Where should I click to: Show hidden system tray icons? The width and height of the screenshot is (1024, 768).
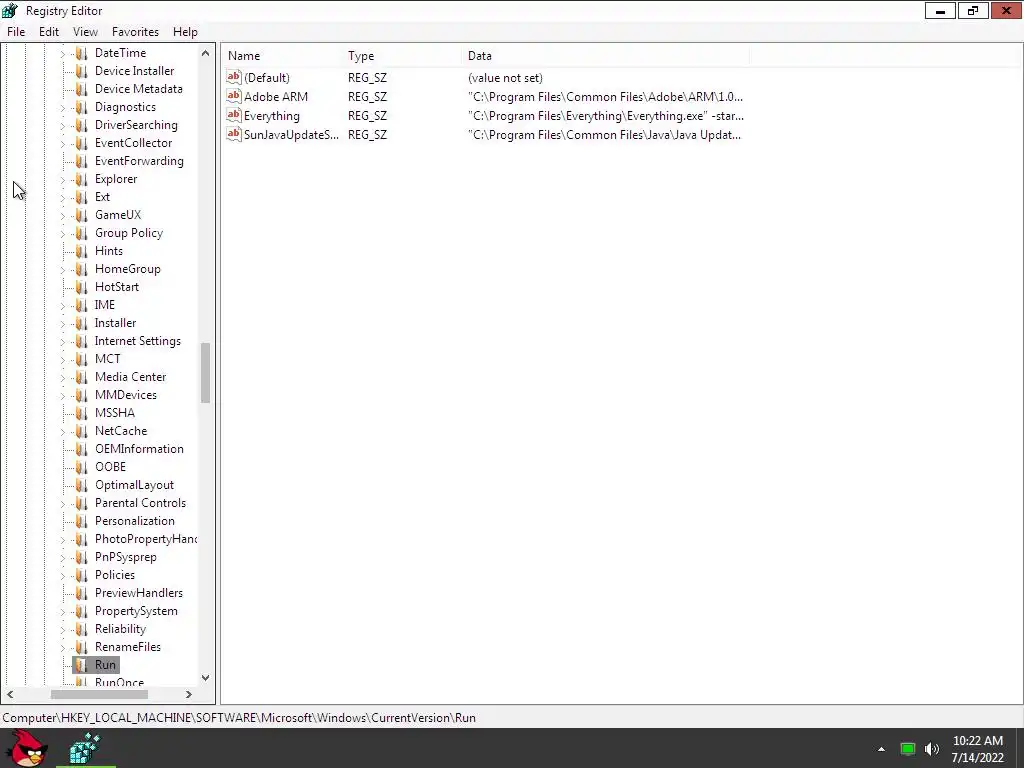click(881, 749)
